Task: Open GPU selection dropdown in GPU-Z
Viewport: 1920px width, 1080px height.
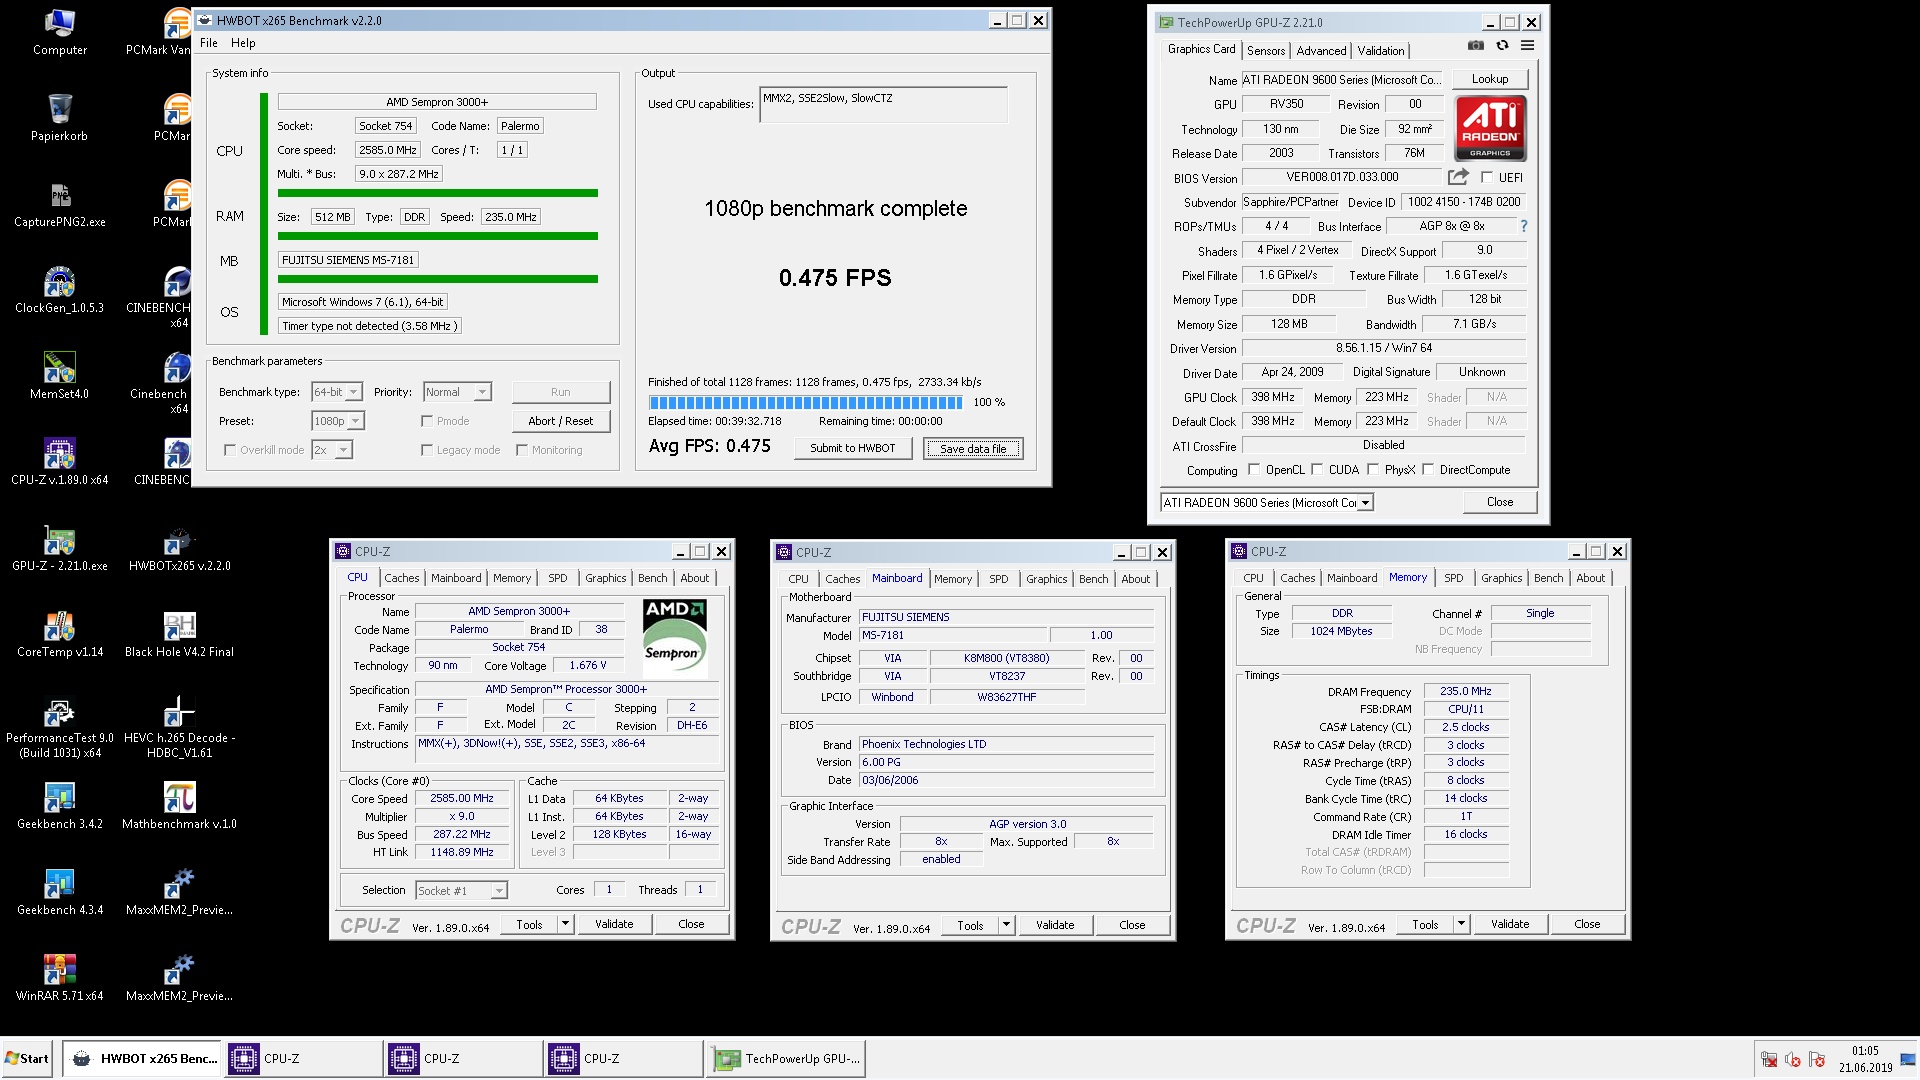Action: tap(1265, 503)
